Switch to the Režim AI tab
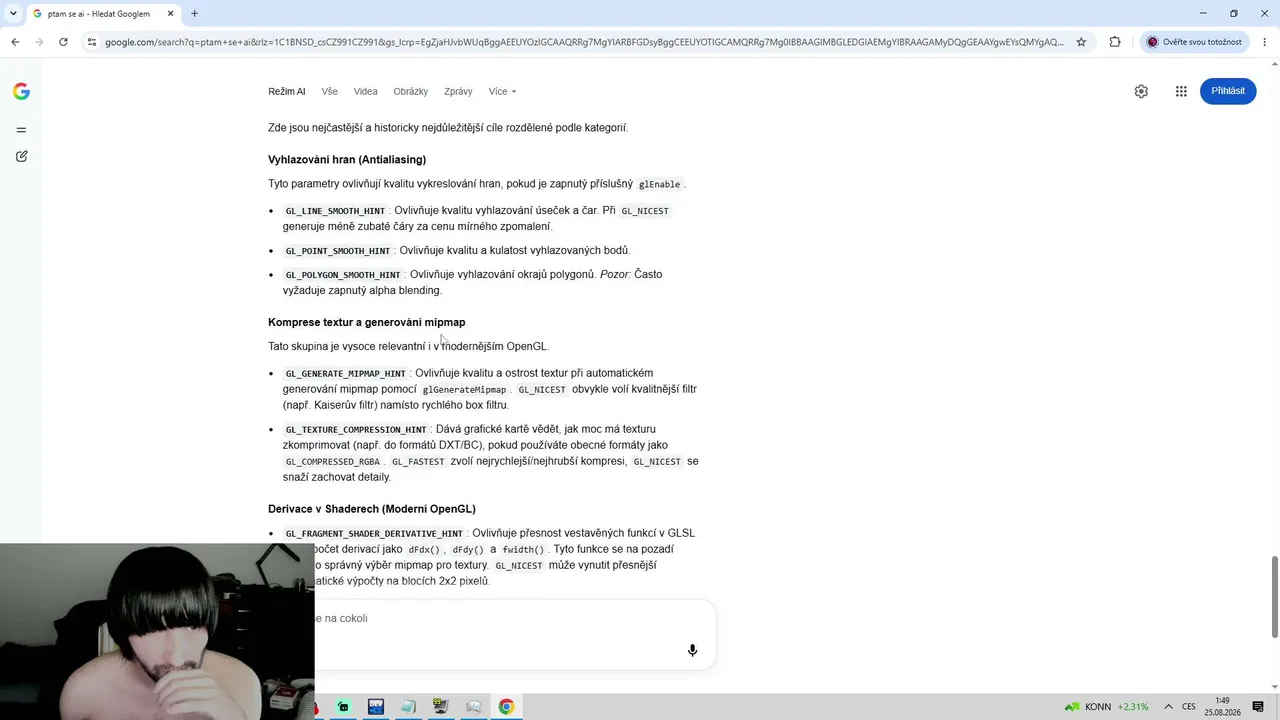Image resolution: width=1280 pixels, height=720 pixels. pos(286,91)
